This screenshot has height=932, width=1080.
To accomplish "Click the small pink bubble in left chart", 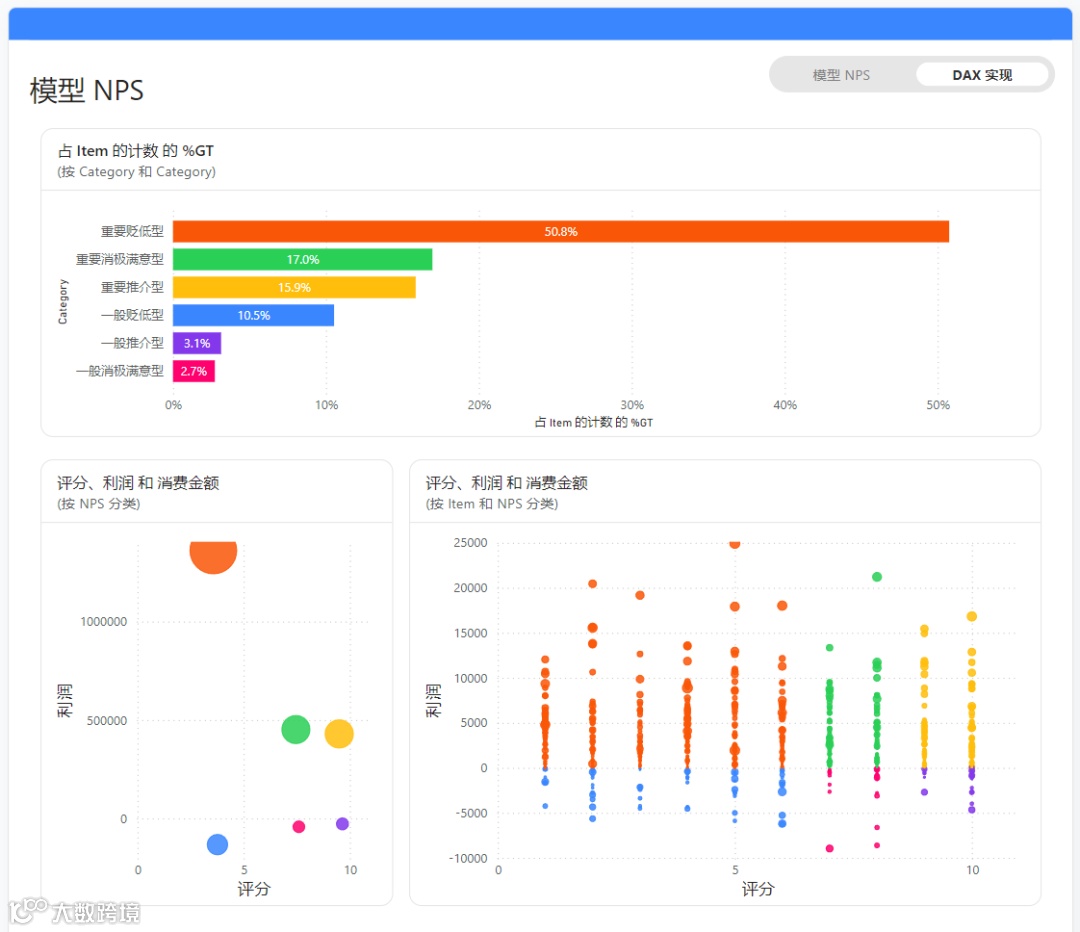I will [298, 827].
